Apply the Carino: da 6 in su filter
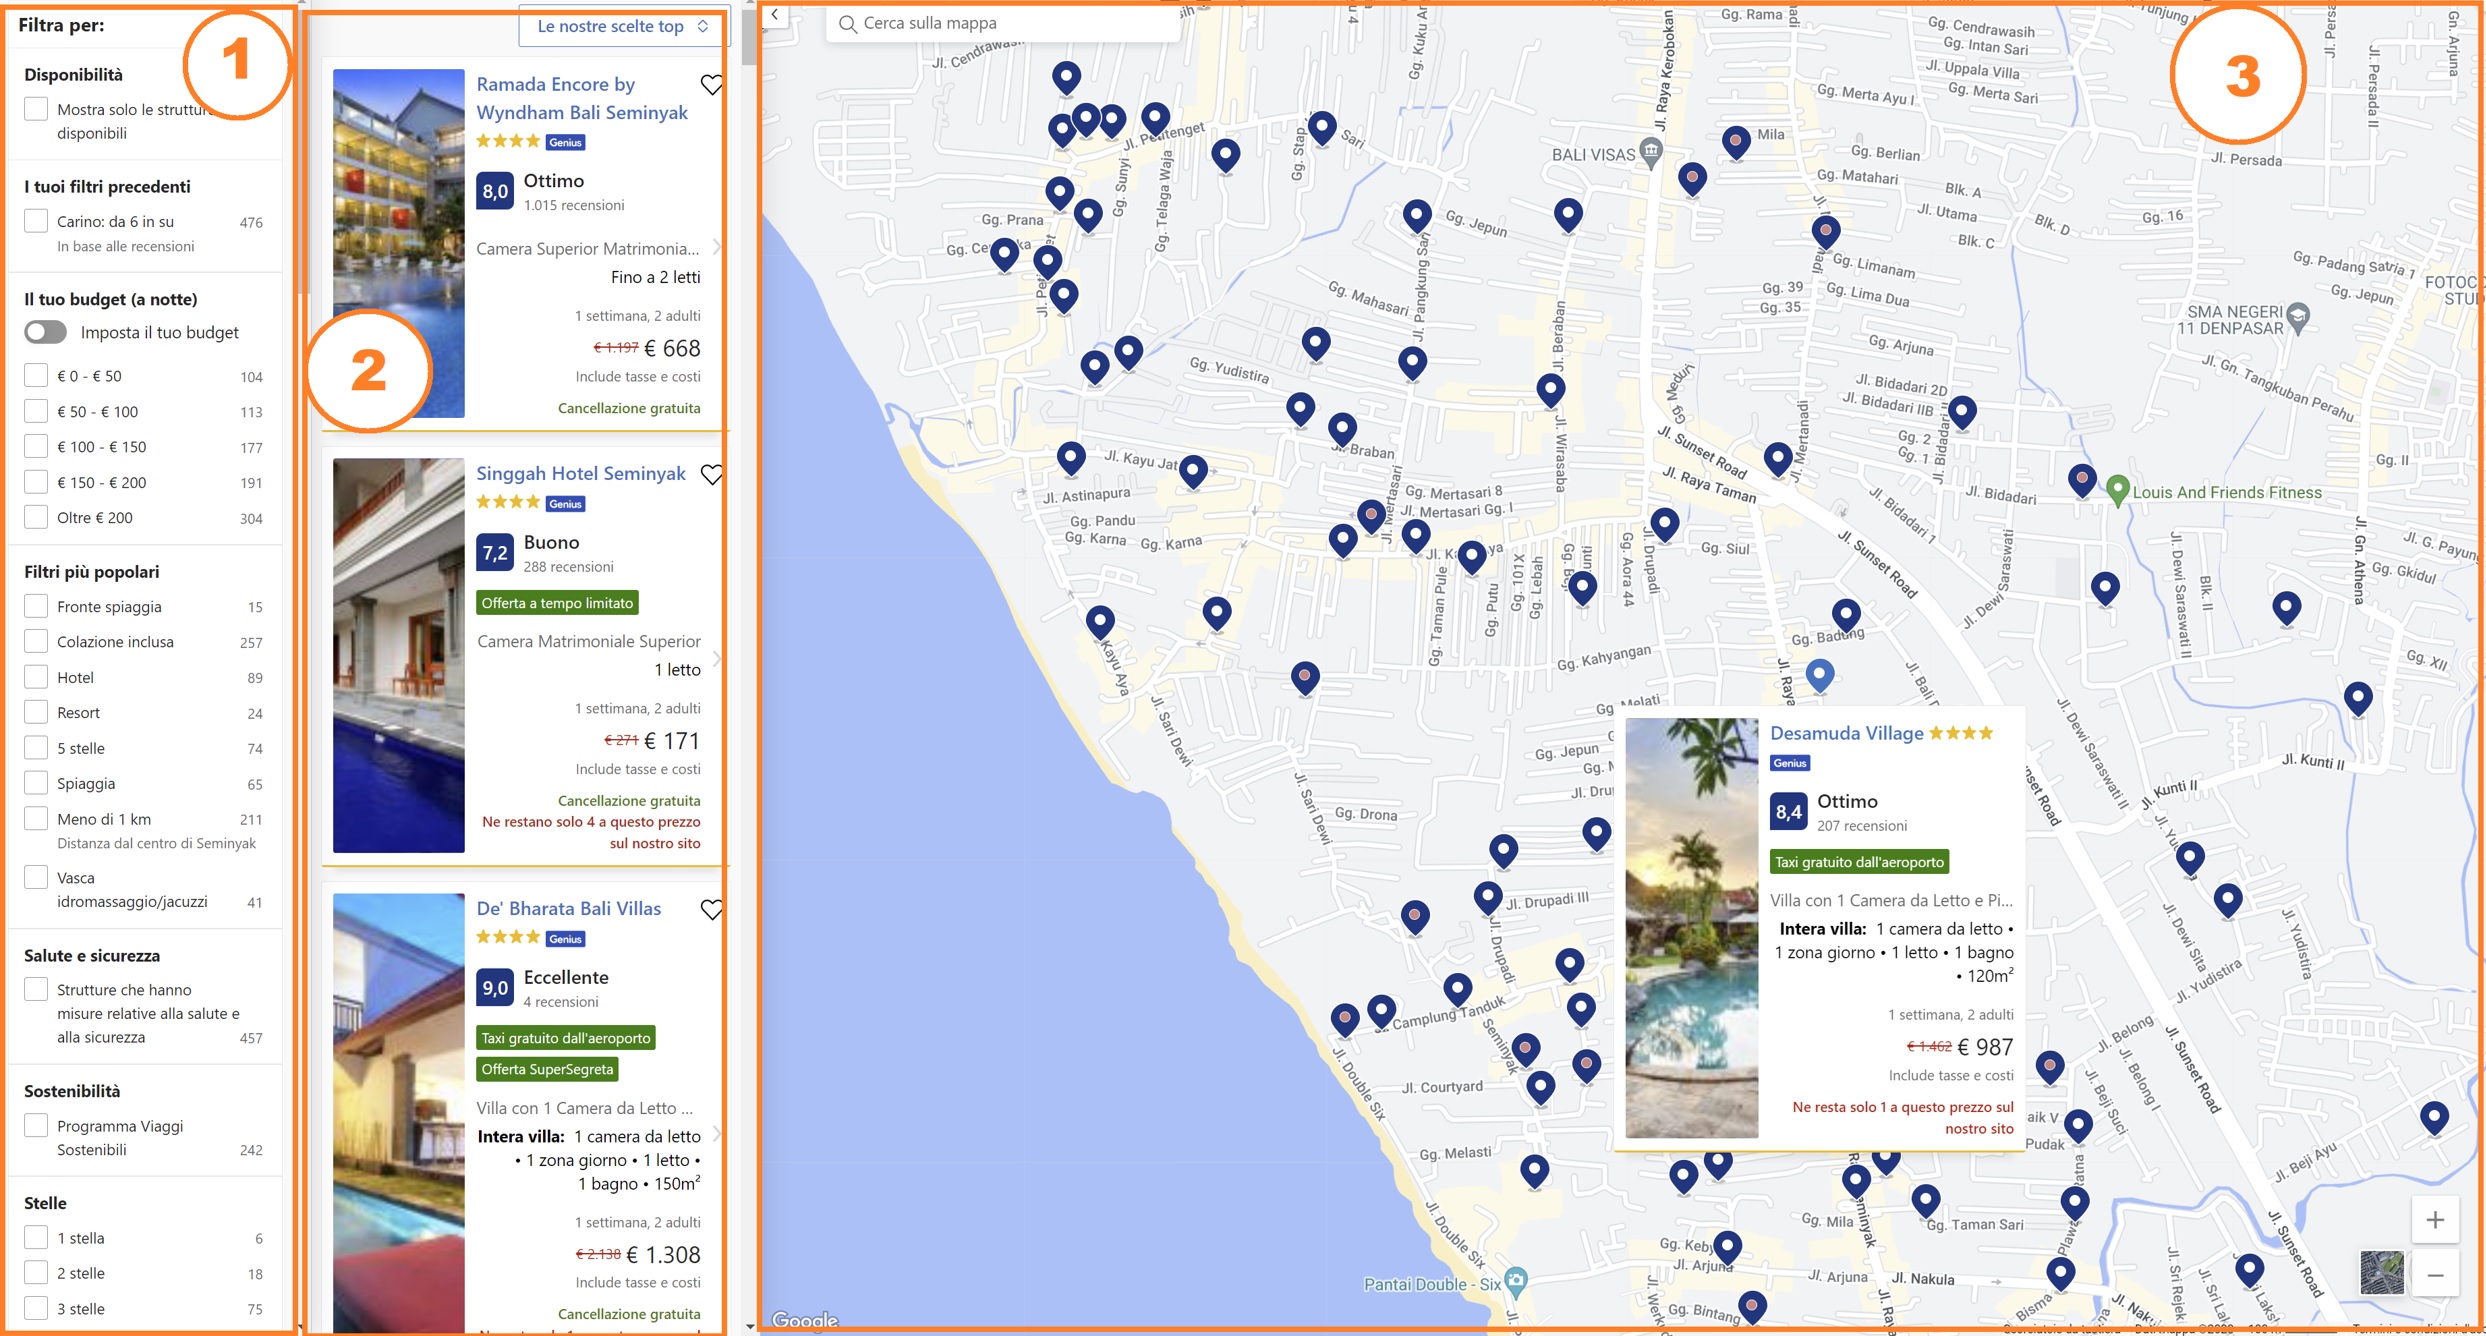2486x1336 pixels. pyautogui.click(x=36, y=219)
